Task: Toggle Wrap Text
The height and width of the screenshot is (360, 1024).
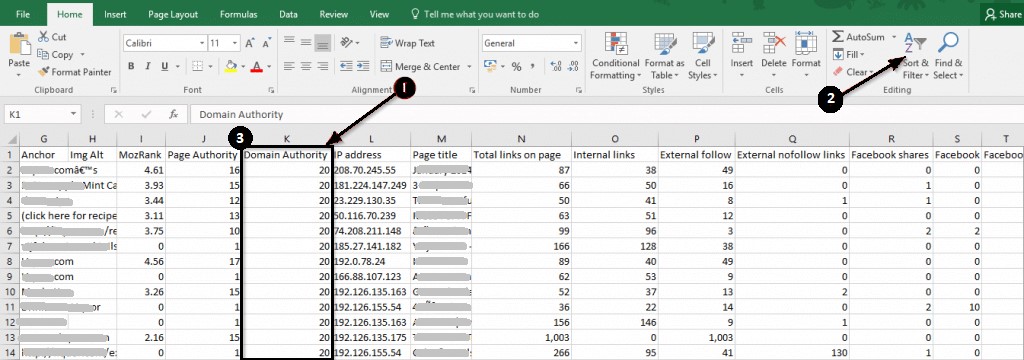Action: (x=407, y=43)
